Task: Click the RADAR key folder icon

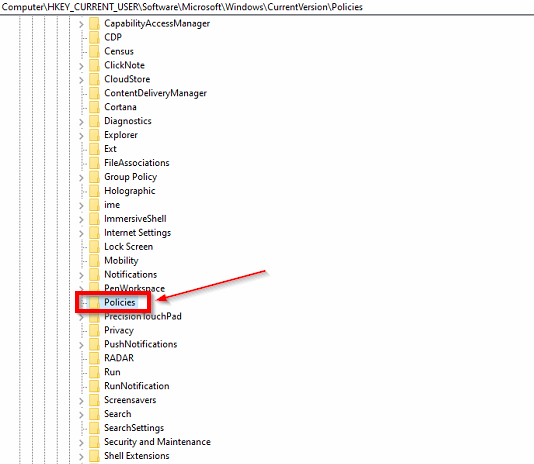Action: point(94,358)
